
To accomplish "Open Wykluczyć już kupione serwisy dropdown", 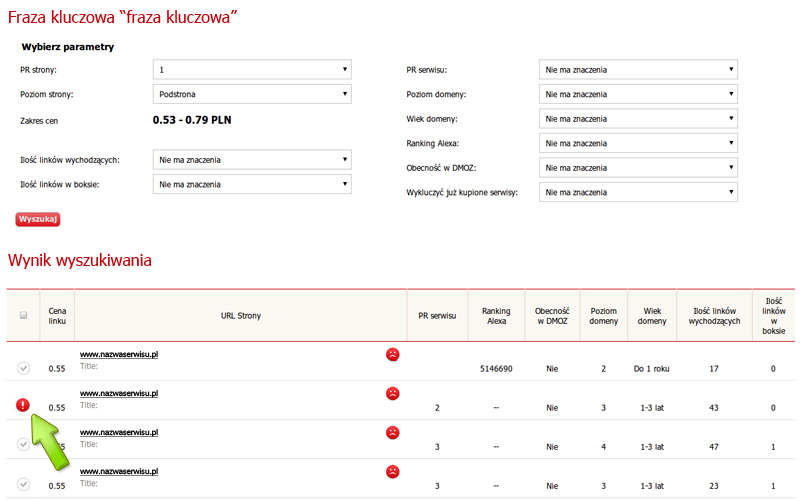I will click(x=638, y=192).
